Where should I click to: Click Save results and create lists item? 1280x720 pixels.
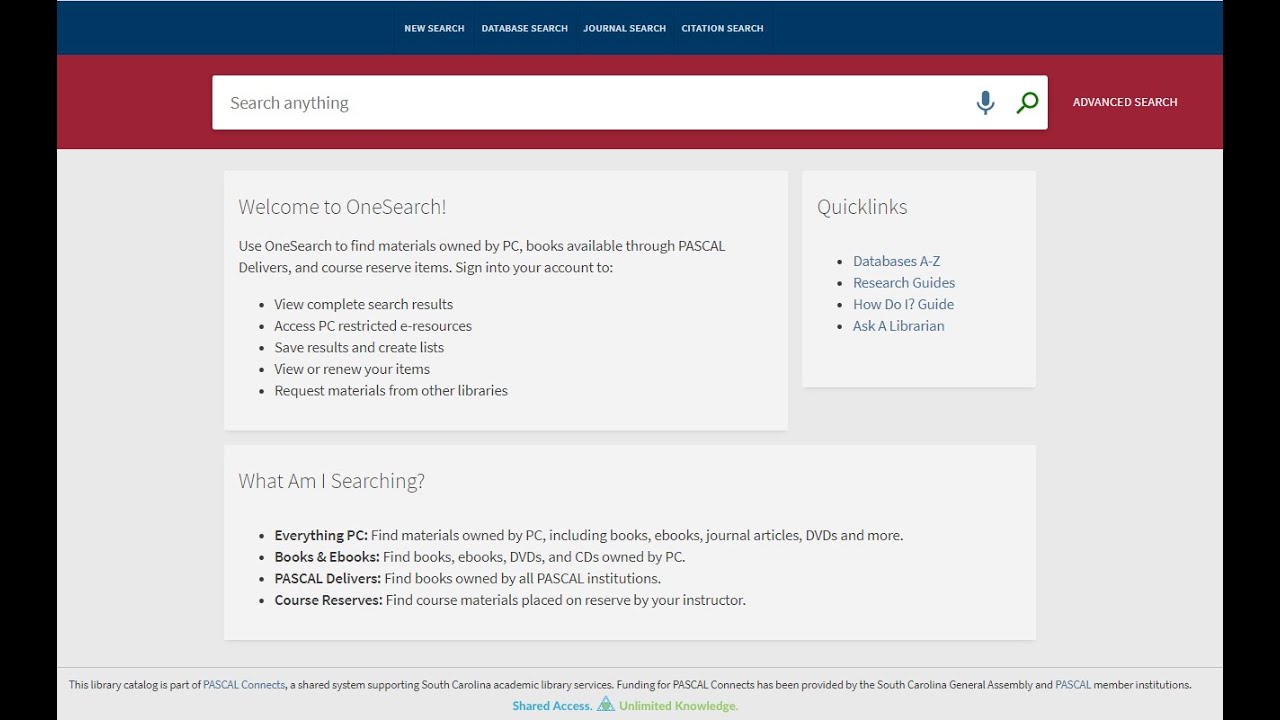coord(359,347)
